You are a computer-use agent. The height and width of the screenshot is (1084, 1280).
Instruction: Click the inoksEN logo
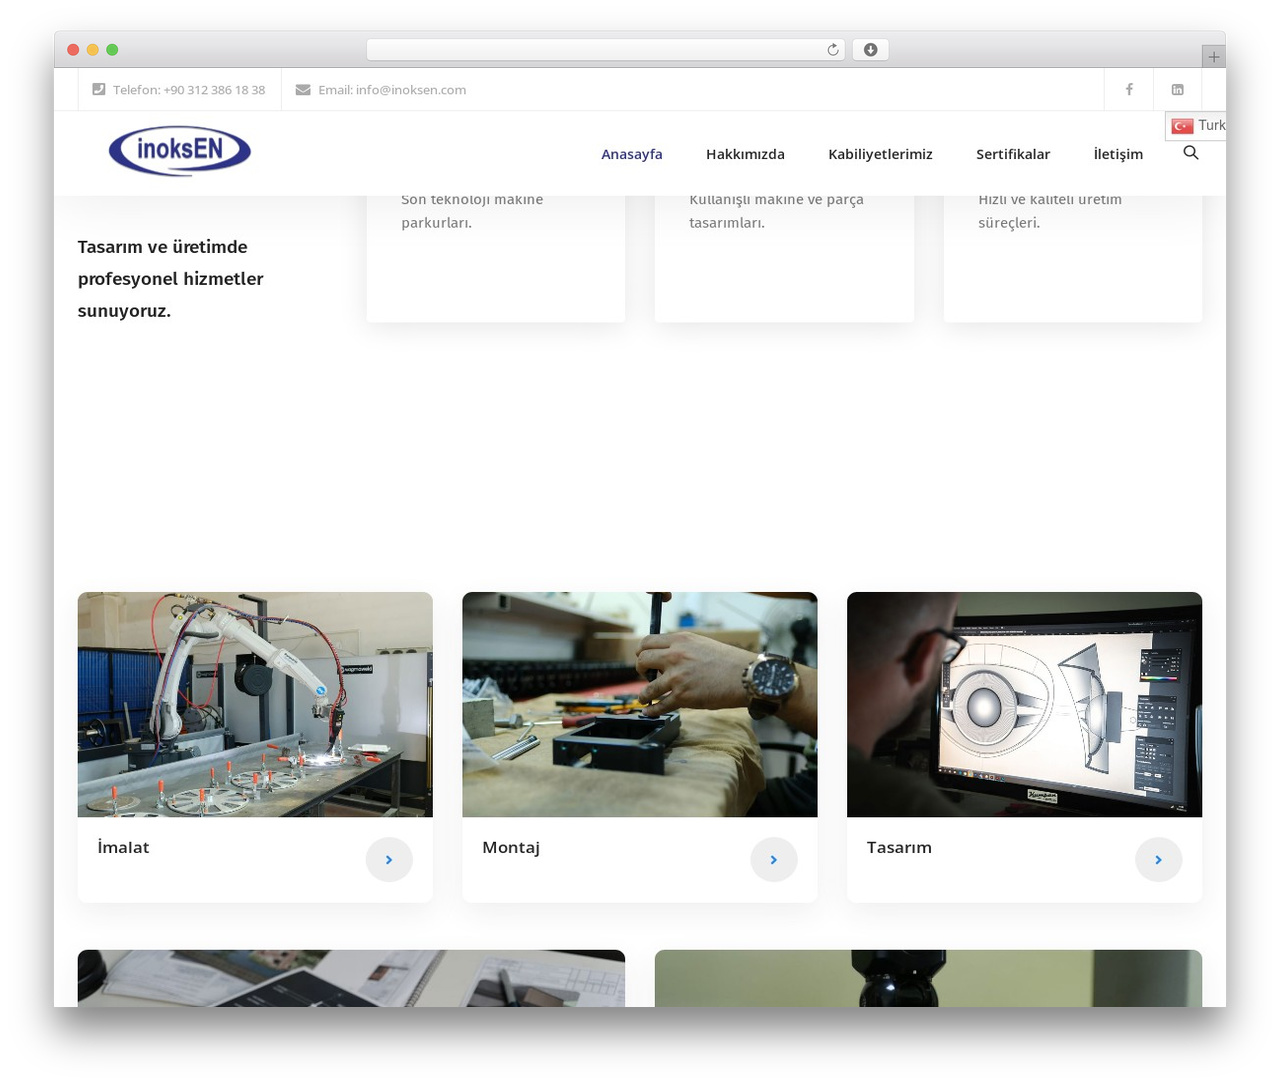click(180, 151)
